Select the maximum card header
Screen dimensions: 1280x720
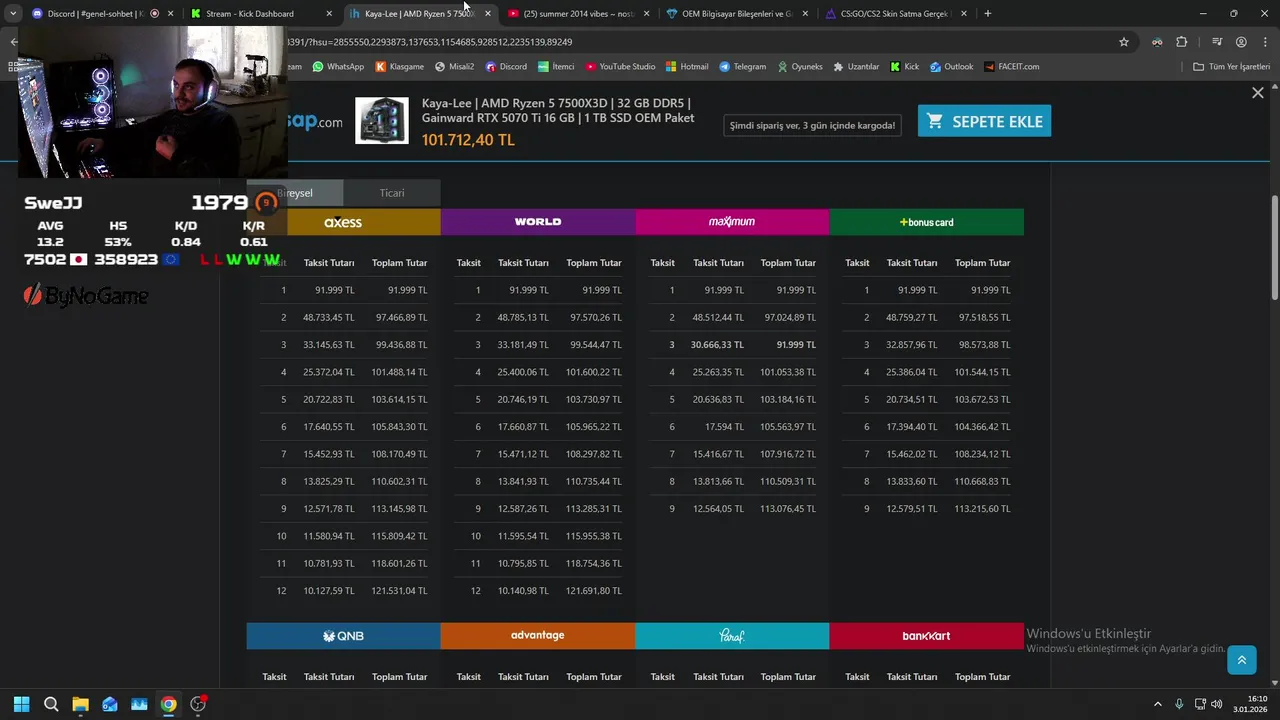[732, 222]
